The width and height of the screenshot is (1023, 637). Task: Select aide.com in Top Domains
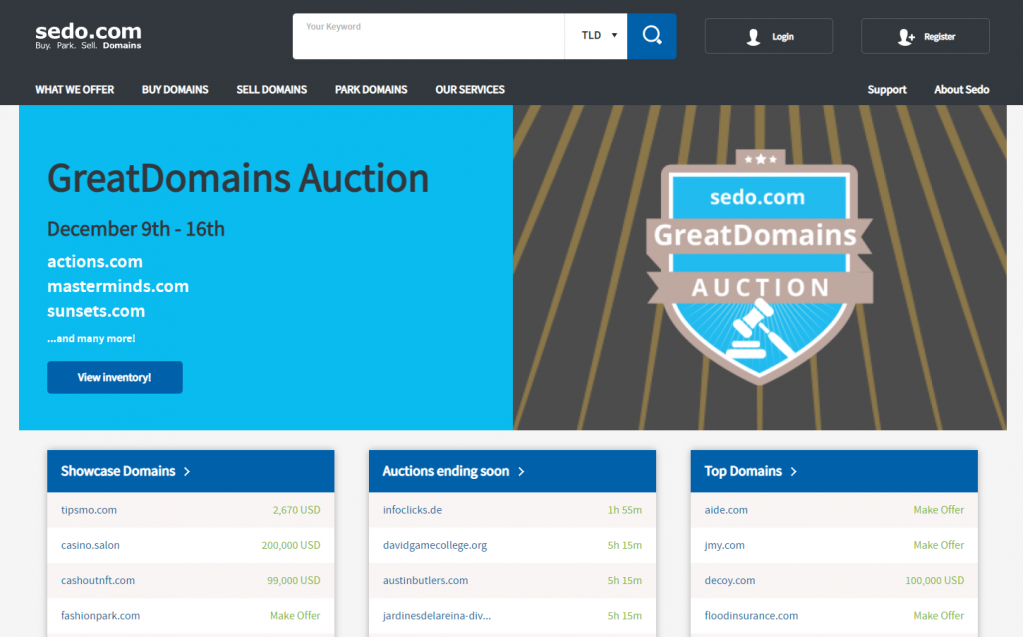(x=726, y=510)
